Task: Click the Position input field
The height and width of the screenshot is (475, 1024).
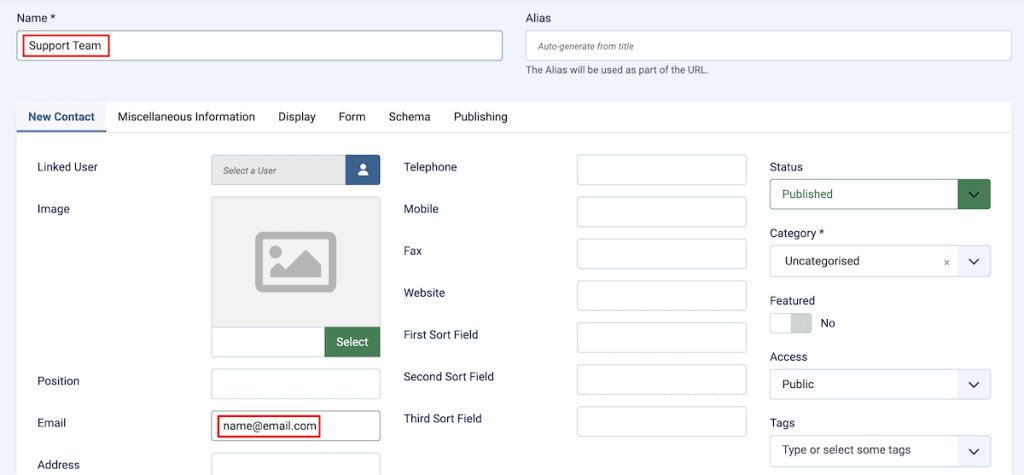Action: coord(296,384)
